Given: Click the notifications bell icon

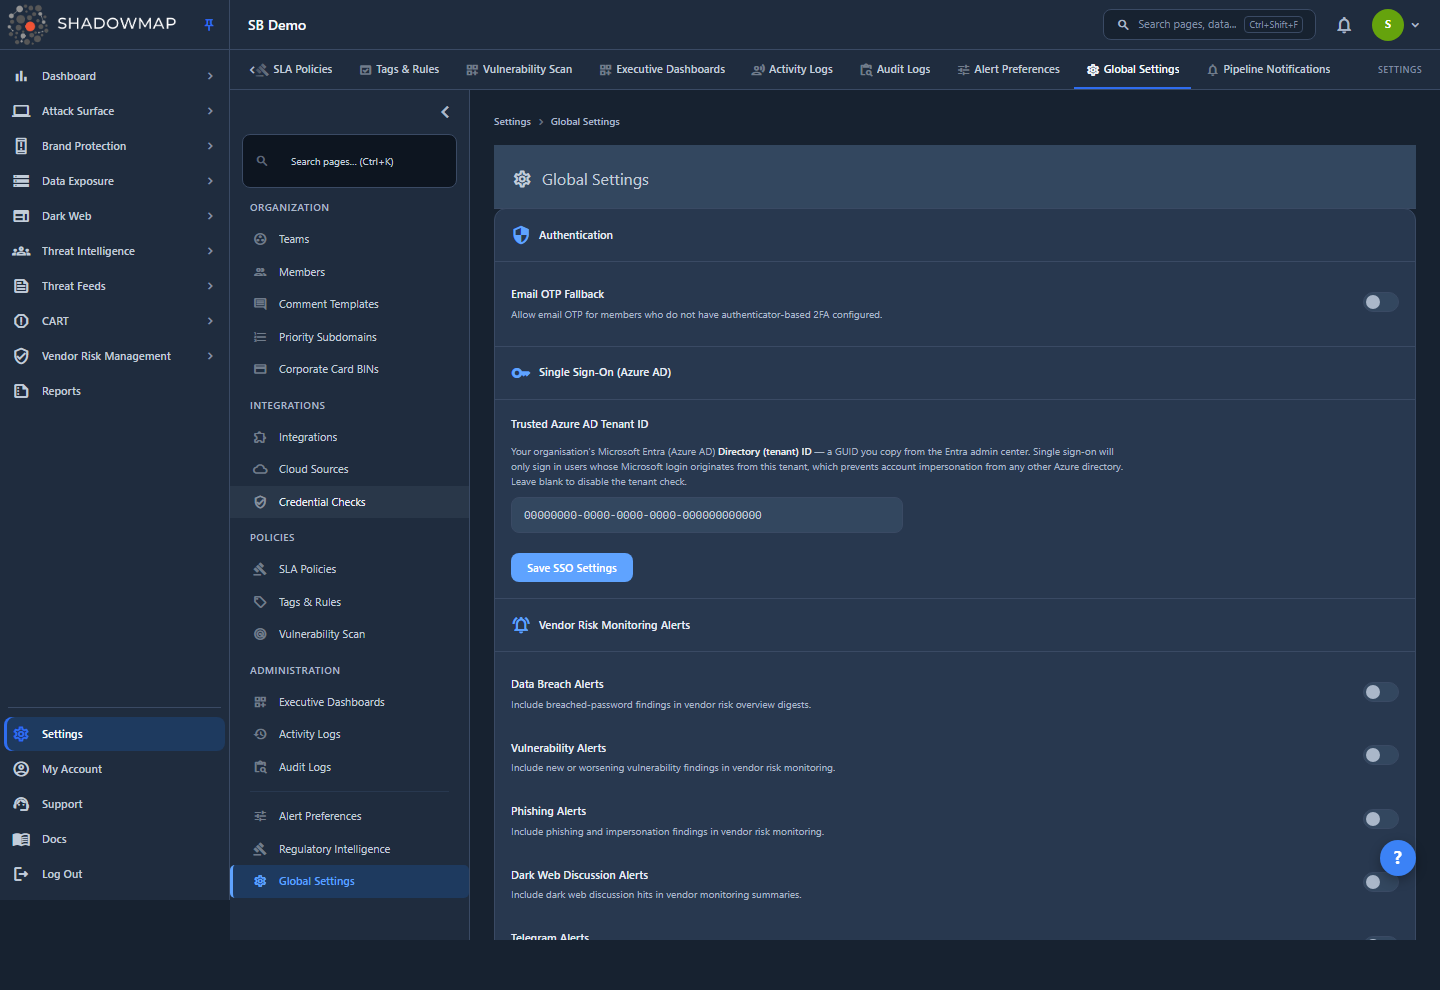Looking at the screenshot, I should [1344, 25].
